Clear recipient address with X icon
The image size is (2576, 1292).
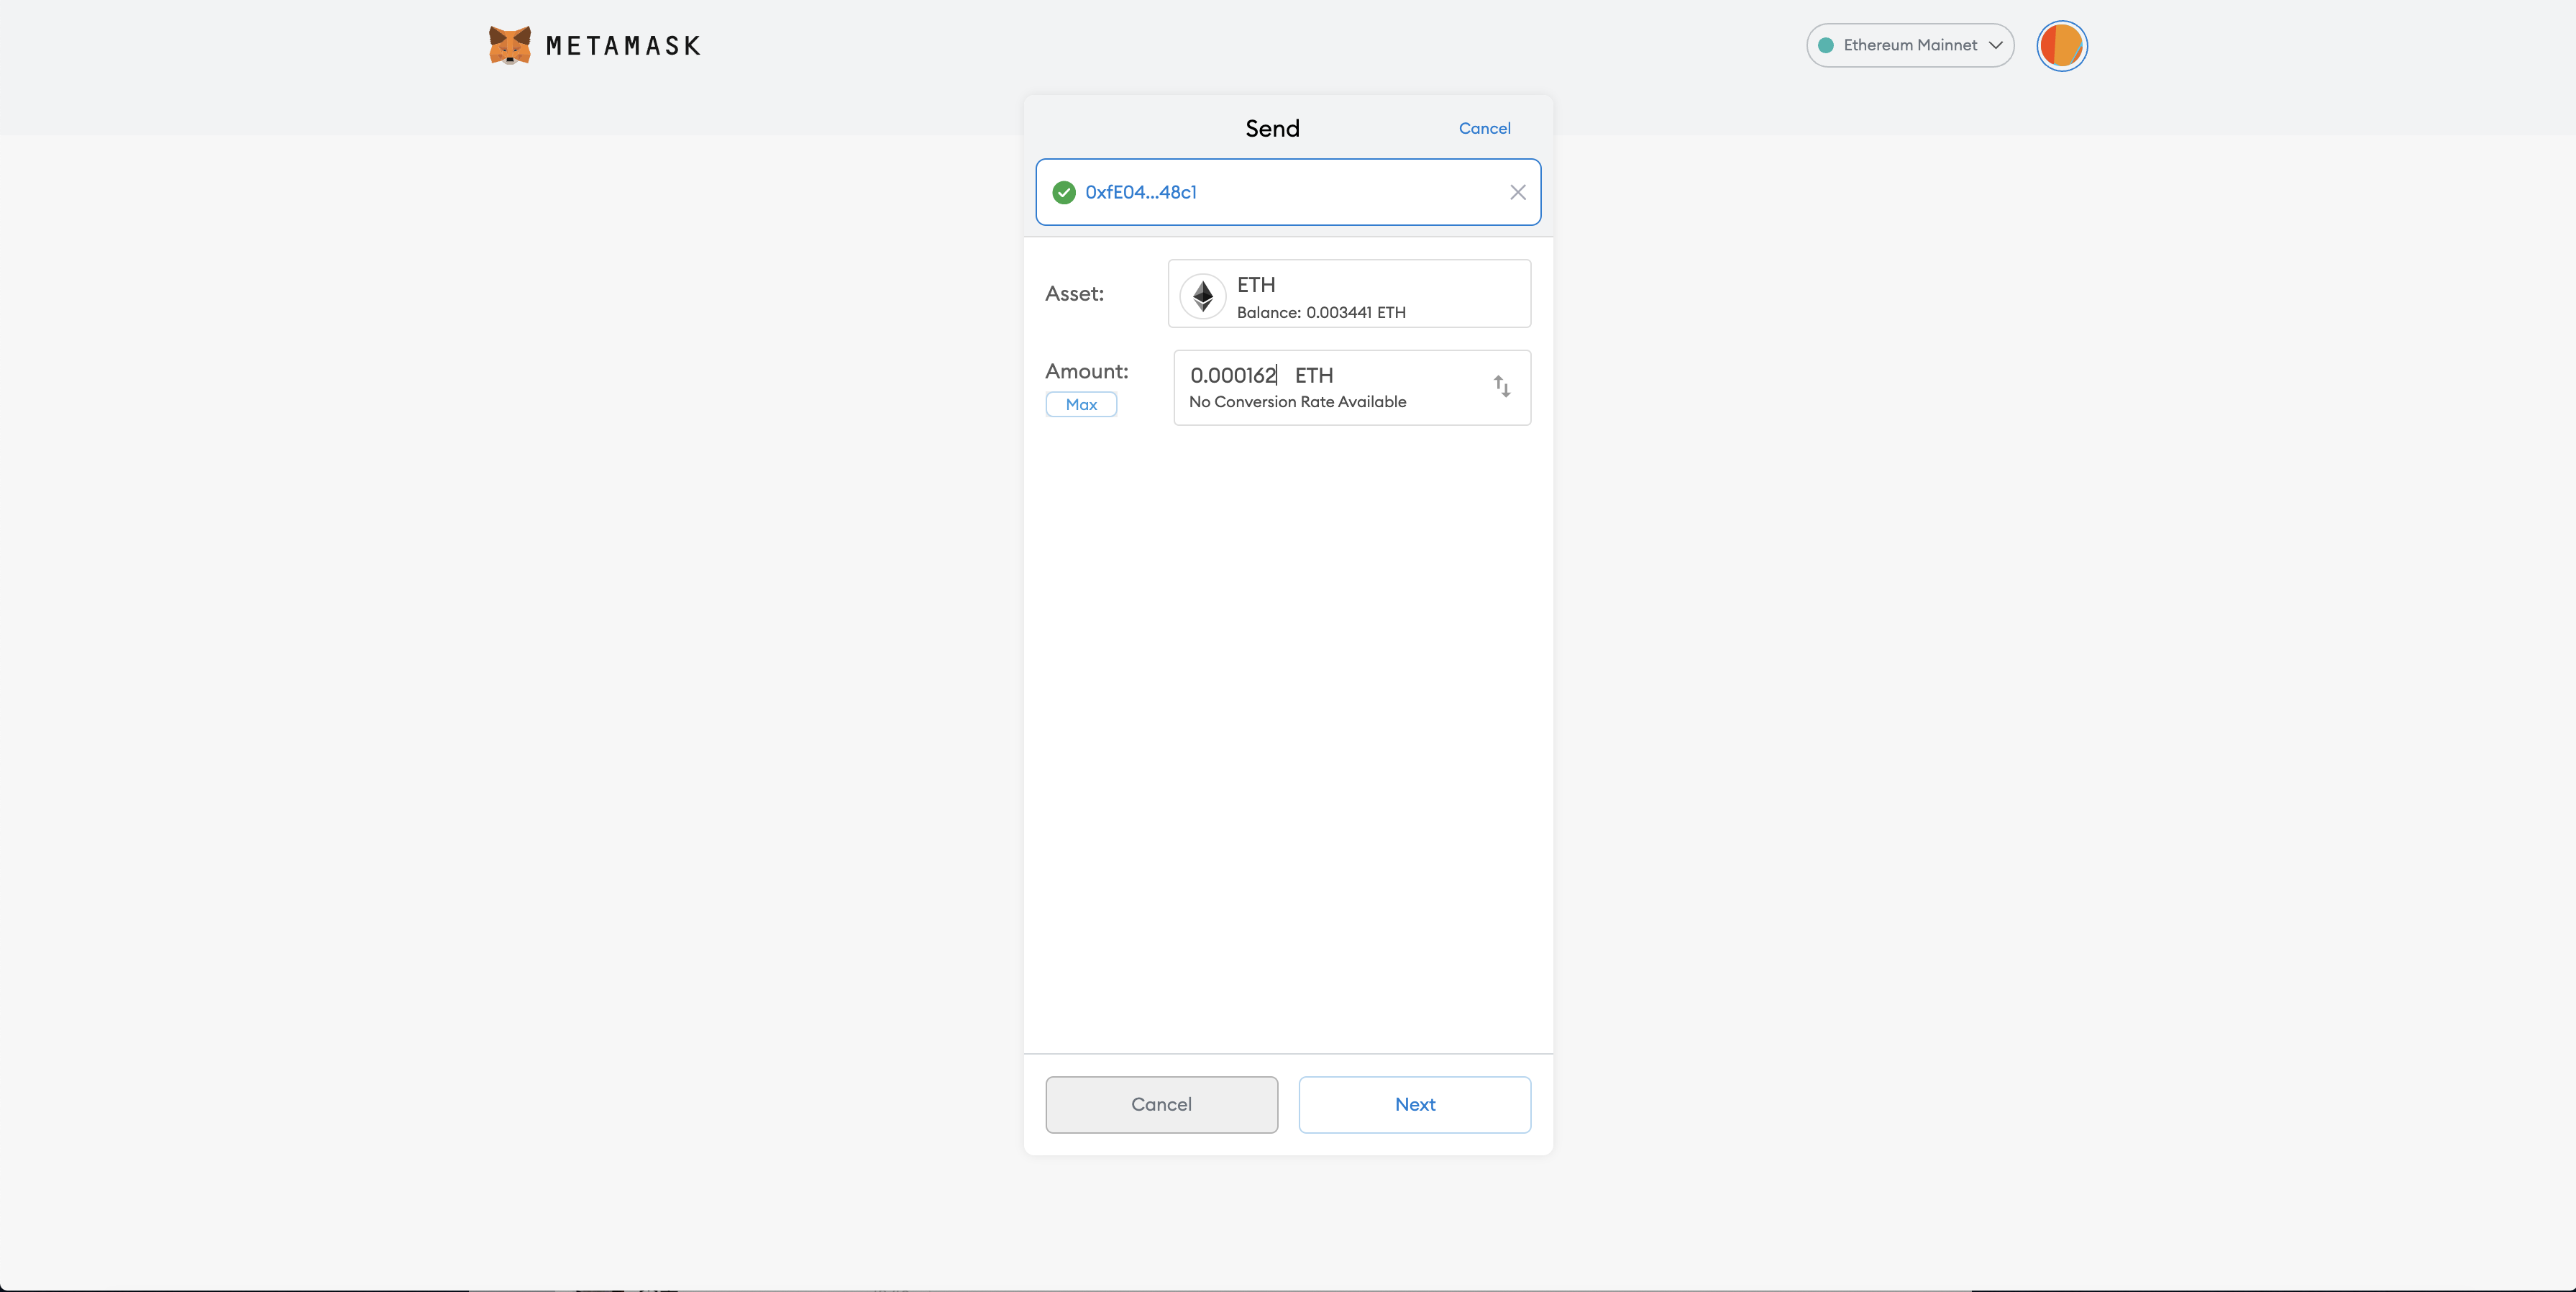coord(1517,192)
